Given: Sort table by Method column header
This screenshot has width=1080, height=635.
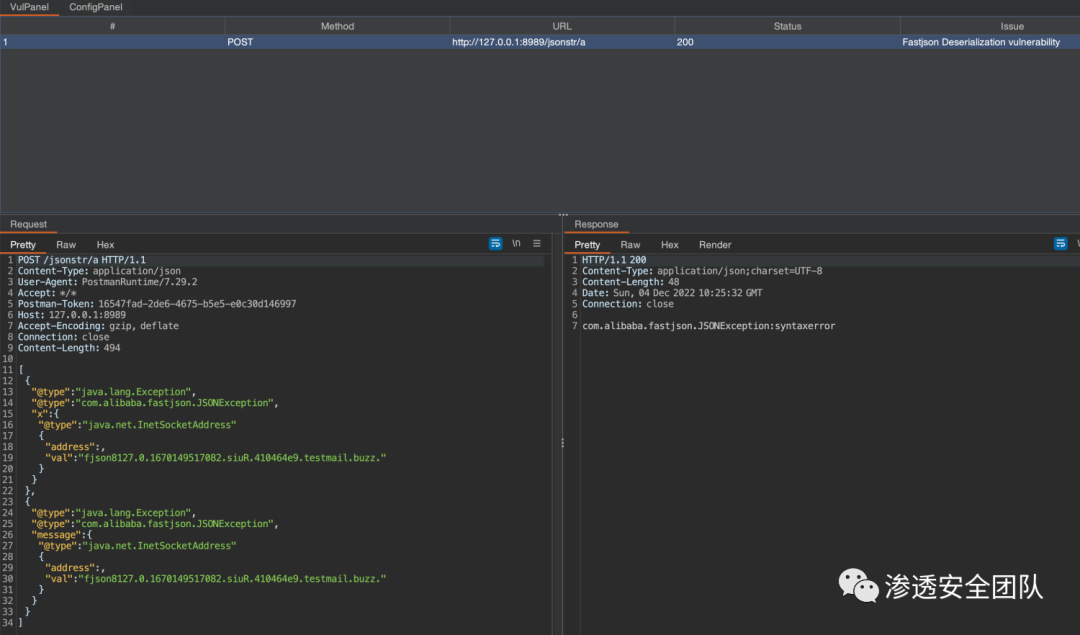Looking at the screenshot, I should tap(337, 26).
